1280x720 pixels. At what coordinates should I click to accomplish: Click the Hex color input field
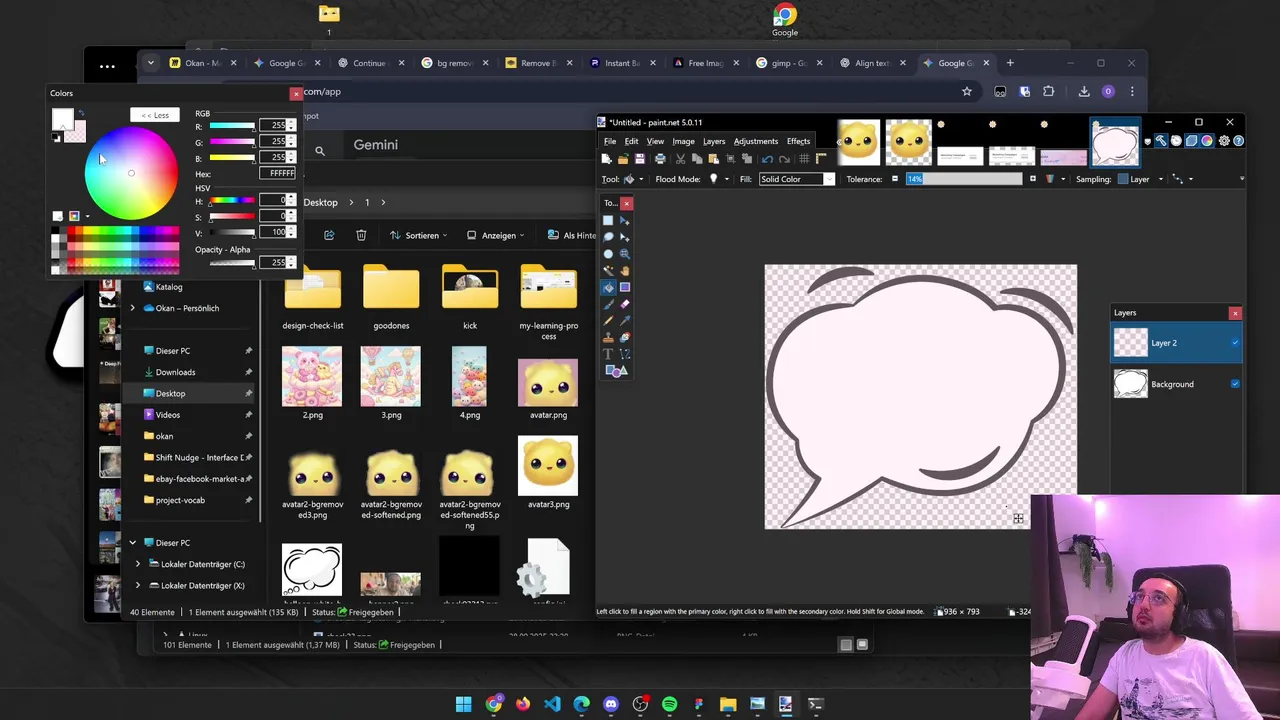click(277, 174)
